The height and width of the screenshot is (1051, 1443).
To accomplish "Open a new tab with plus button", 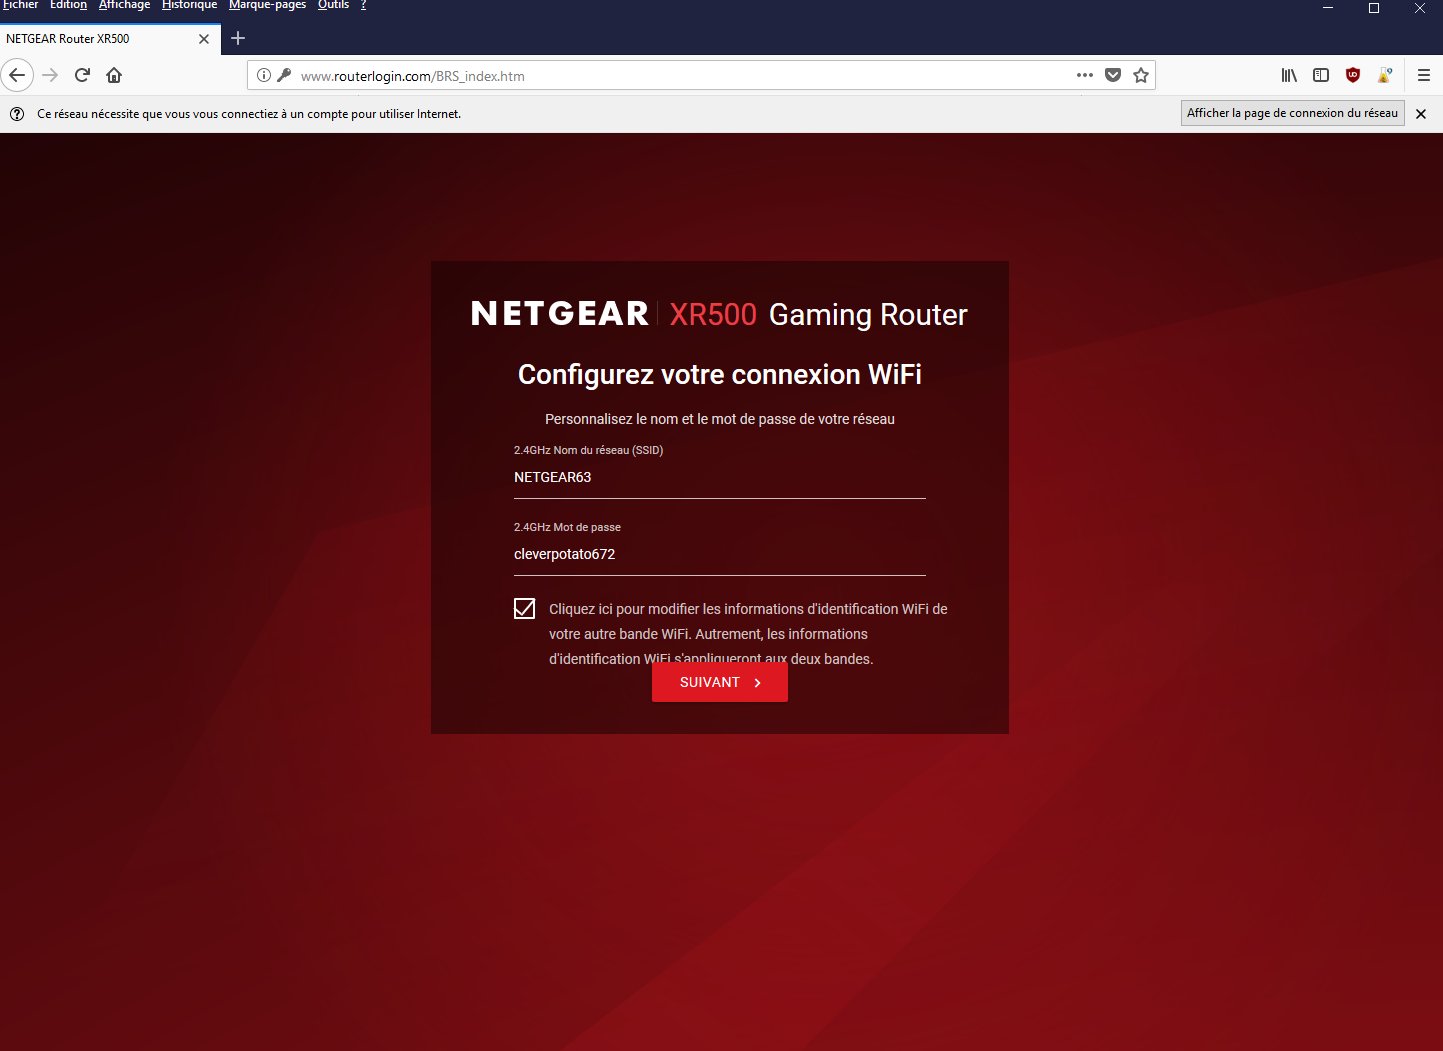I will 238,38.
